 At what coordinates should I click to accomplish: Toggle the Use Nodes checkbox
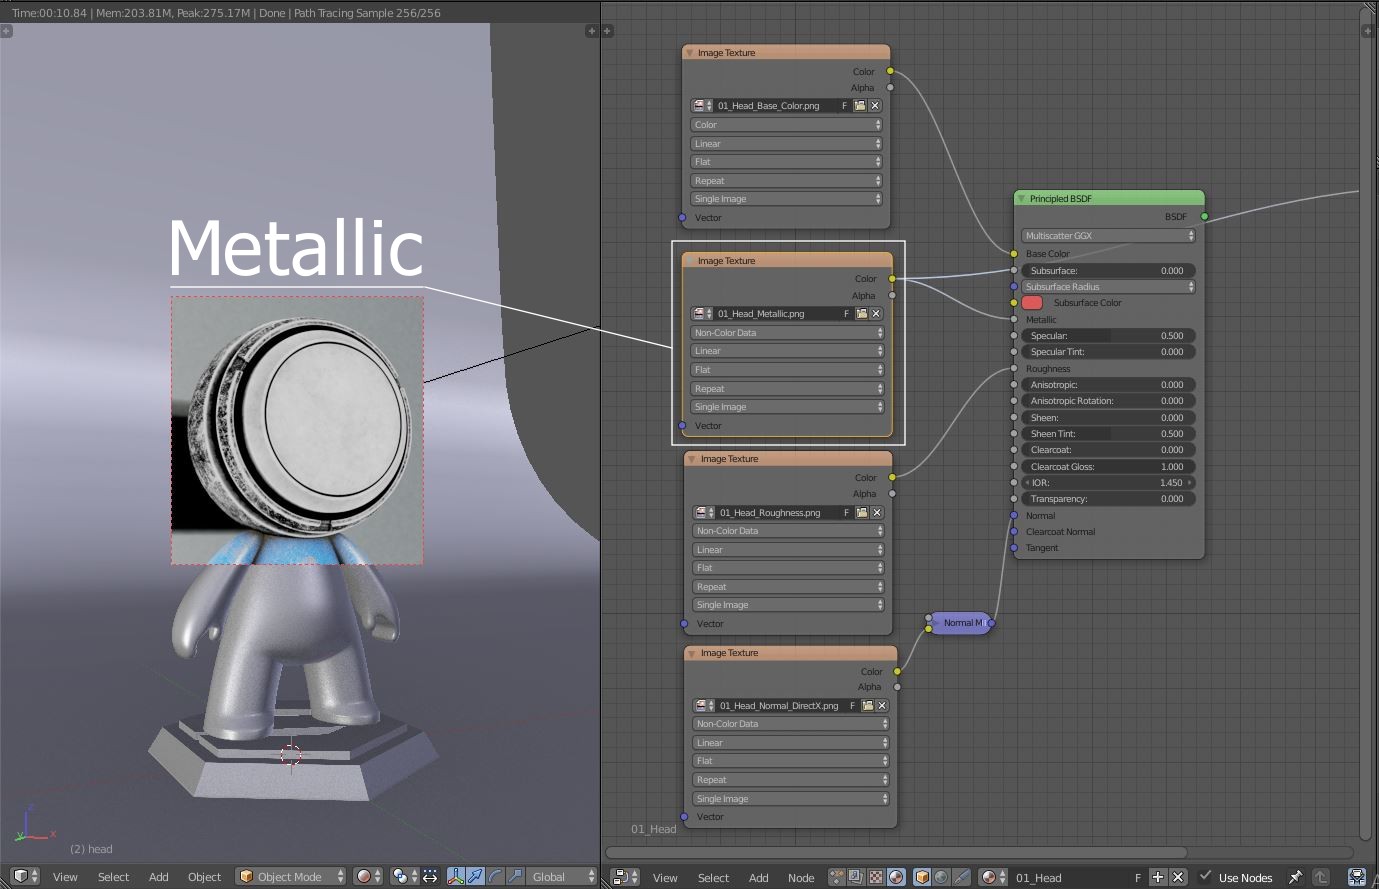coord(1206,877)
